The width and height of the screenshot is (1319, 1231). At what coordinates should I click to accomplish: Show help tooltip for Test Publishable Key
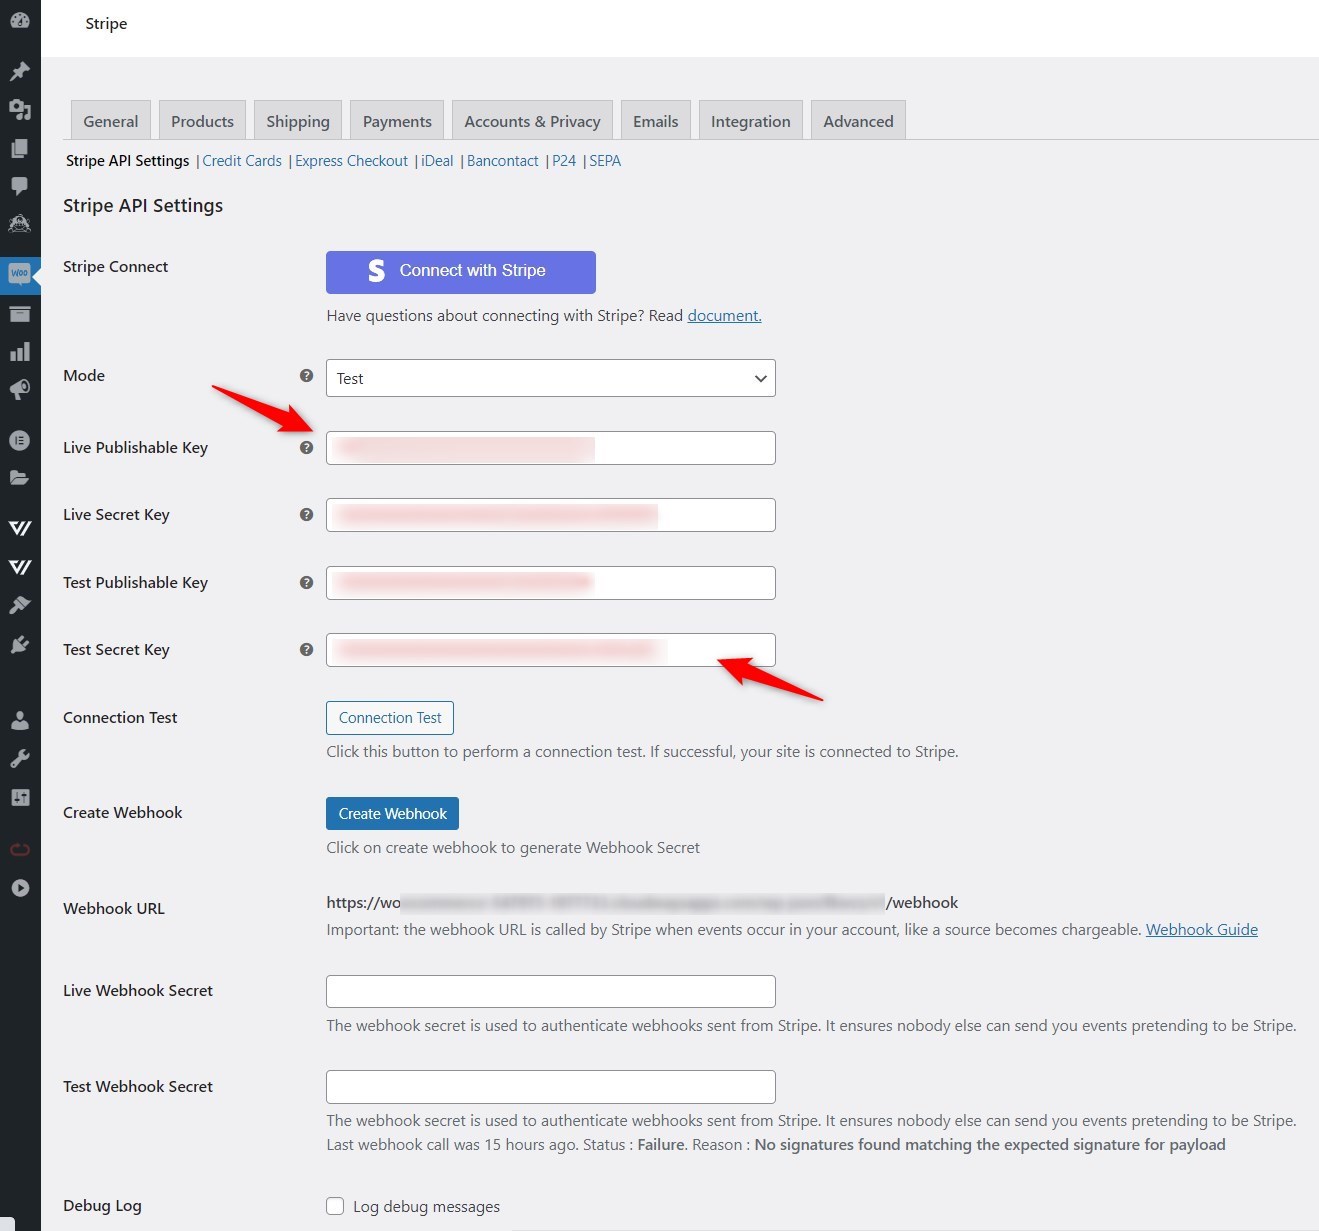tap(307, 582)
